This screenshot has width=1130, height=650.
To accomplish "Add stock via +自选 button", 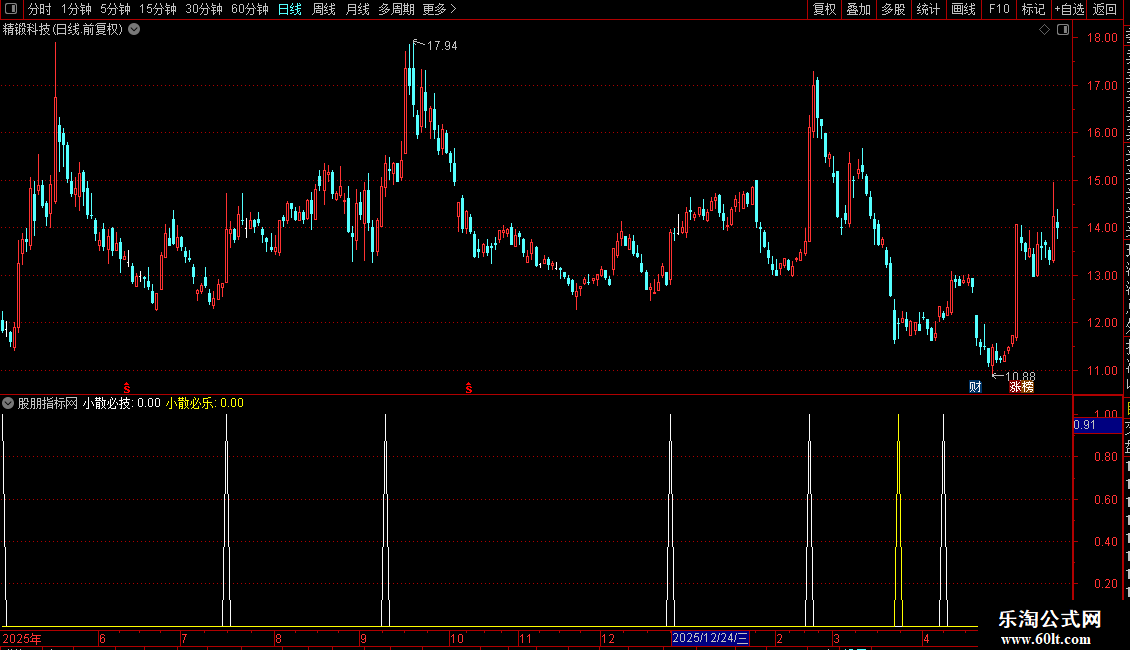I will coord(1069,9).
